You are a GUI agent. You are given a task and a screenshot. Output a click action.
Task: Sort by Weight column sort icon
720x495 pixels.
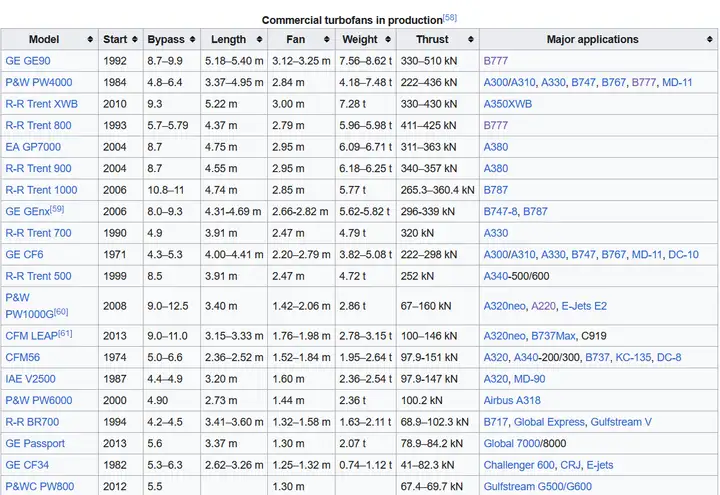[388, 39]
